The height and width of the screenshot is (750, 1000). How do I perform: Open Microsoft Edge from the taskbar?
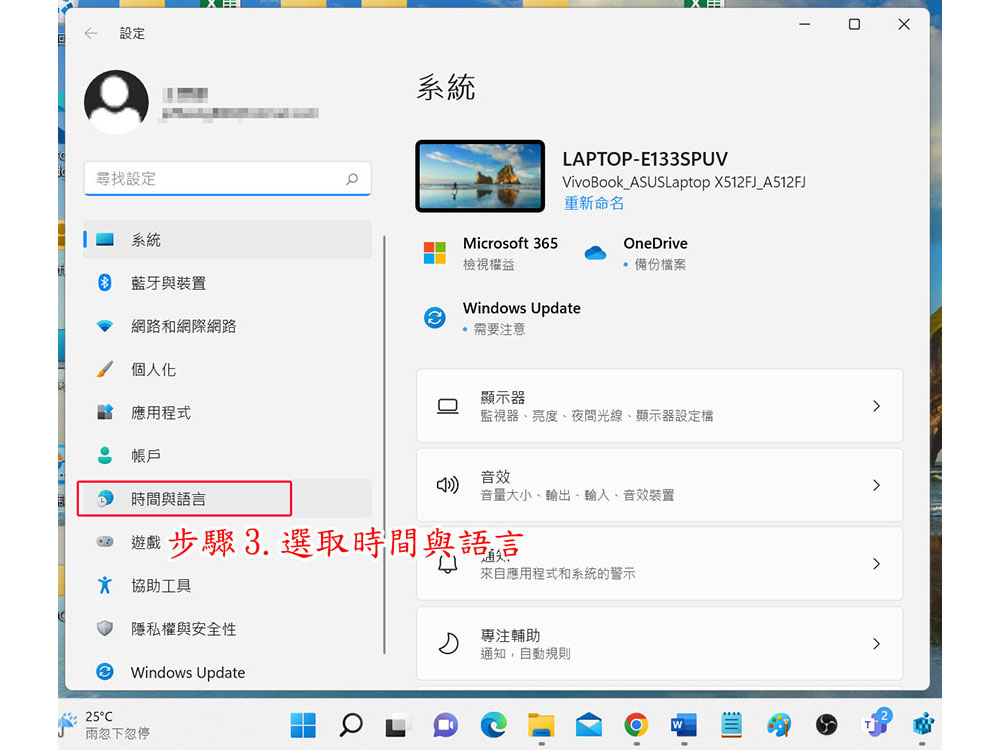point(493,725)
